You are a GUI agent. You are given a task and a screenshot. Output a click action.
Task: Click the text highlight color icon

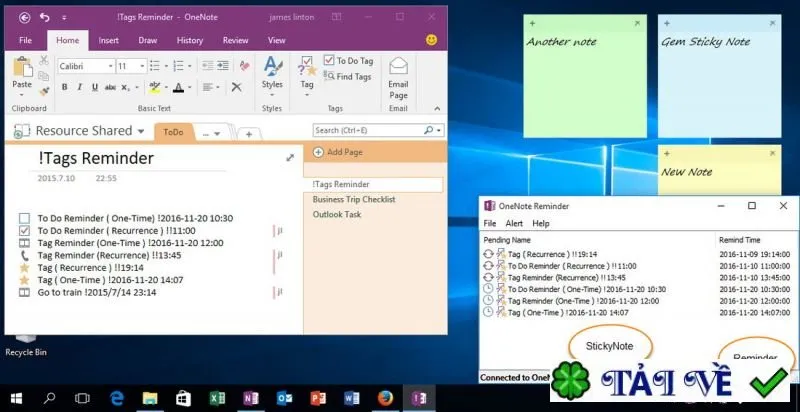click(x=155, y=87)
